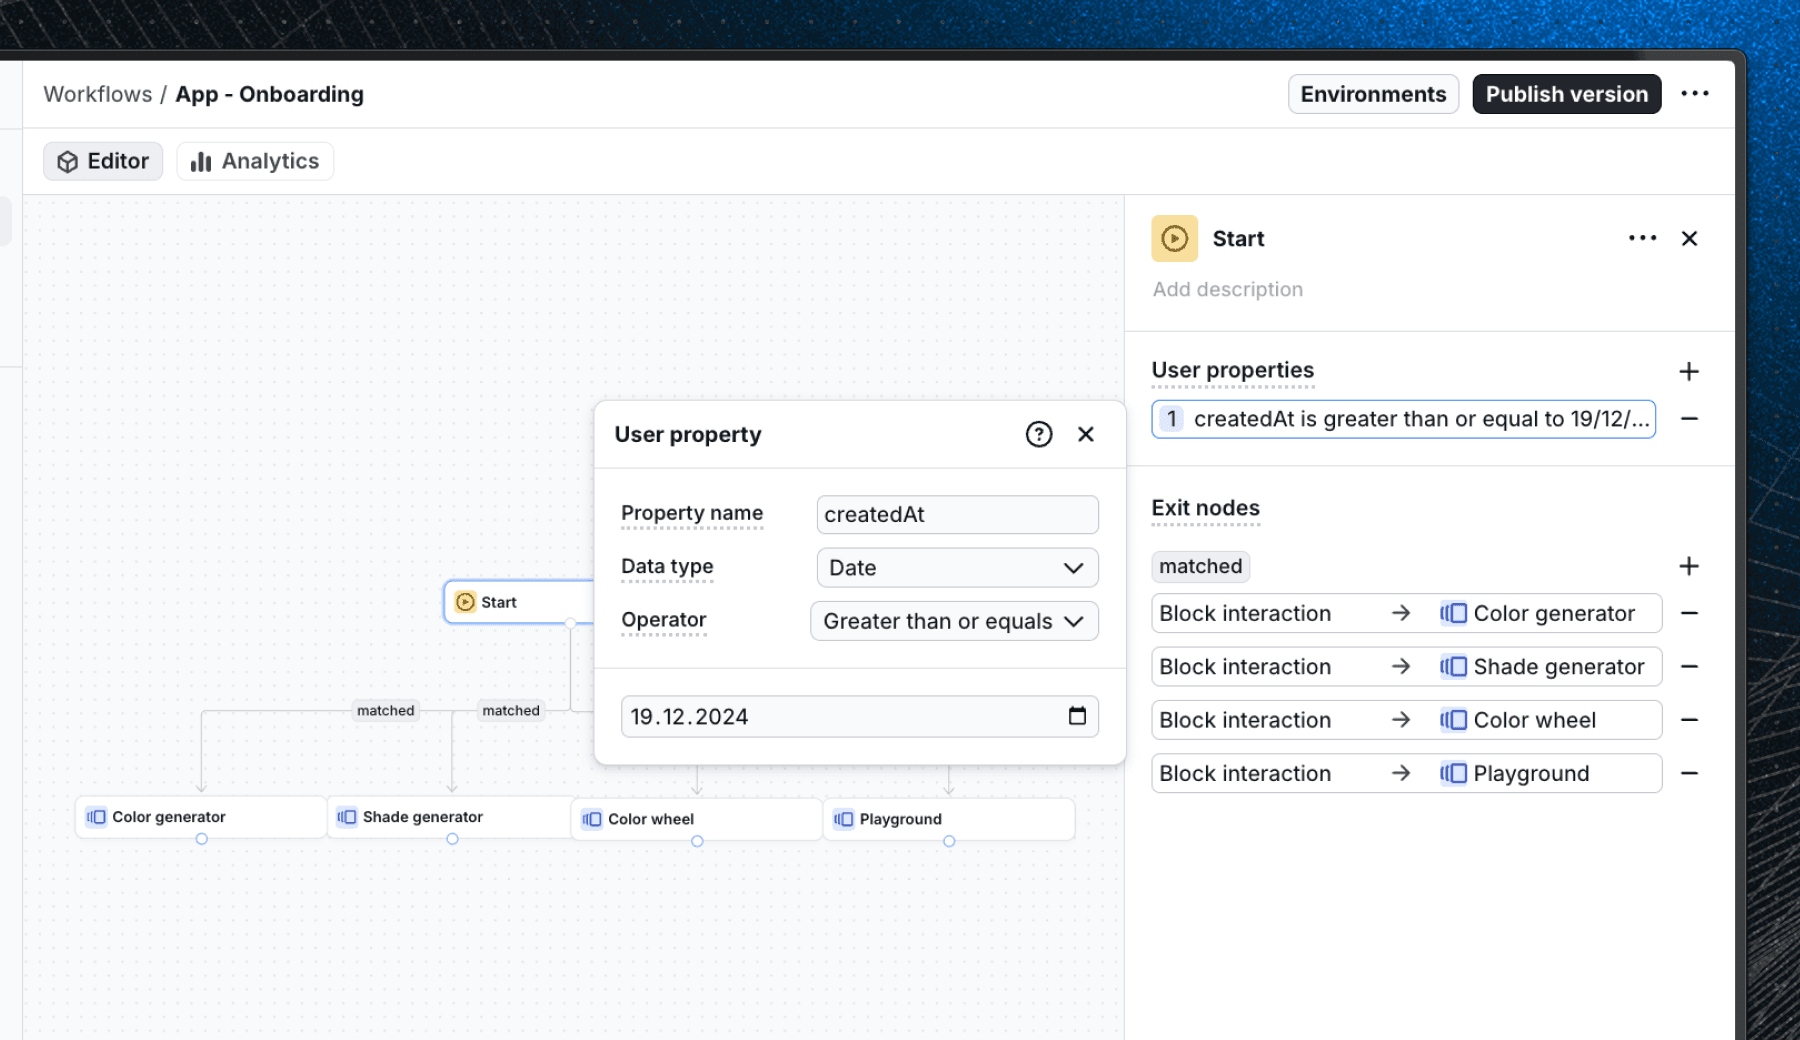Open the Operator dropdown

(953, 620)
